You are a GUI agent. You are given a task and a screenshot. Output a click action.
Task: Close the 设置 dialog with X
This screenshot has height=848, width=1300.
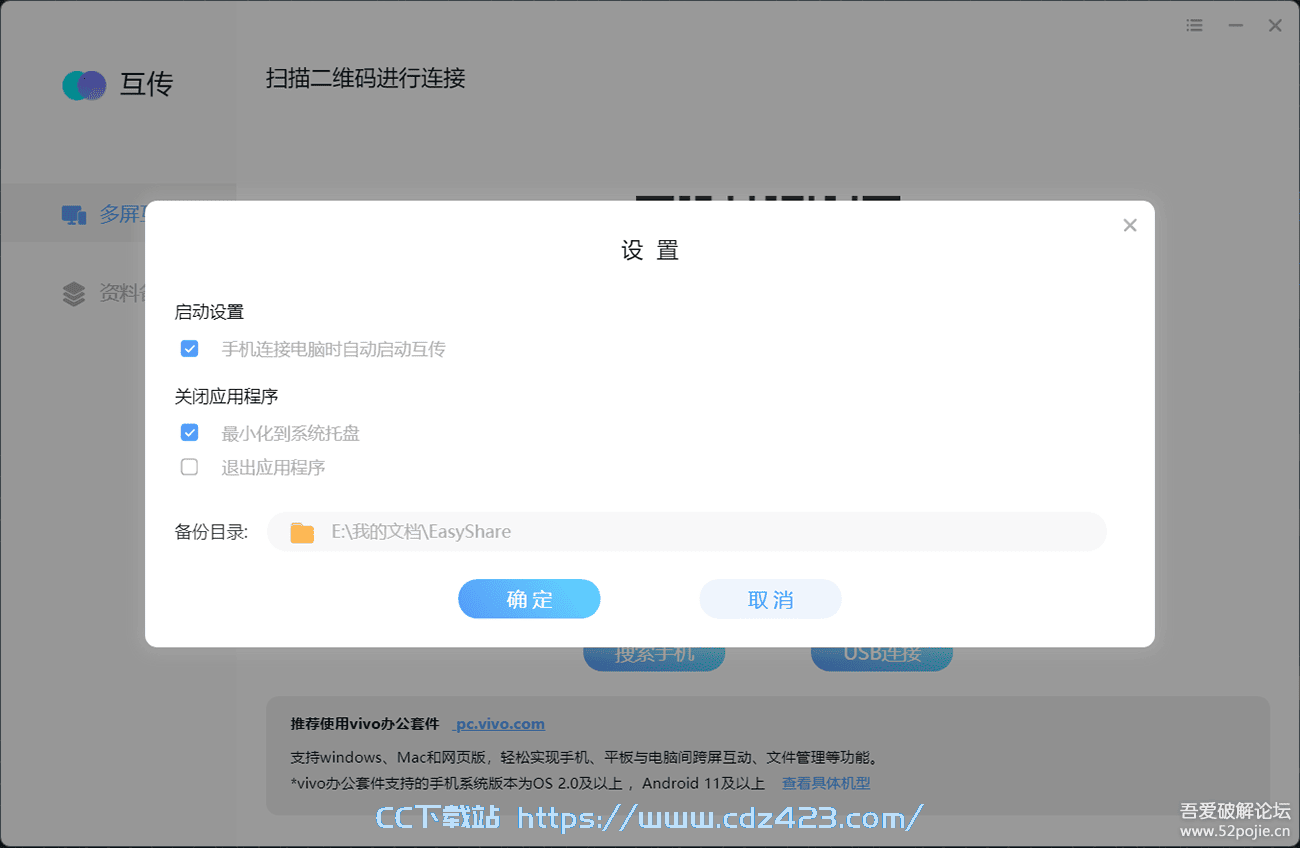tap(1130, 225)
